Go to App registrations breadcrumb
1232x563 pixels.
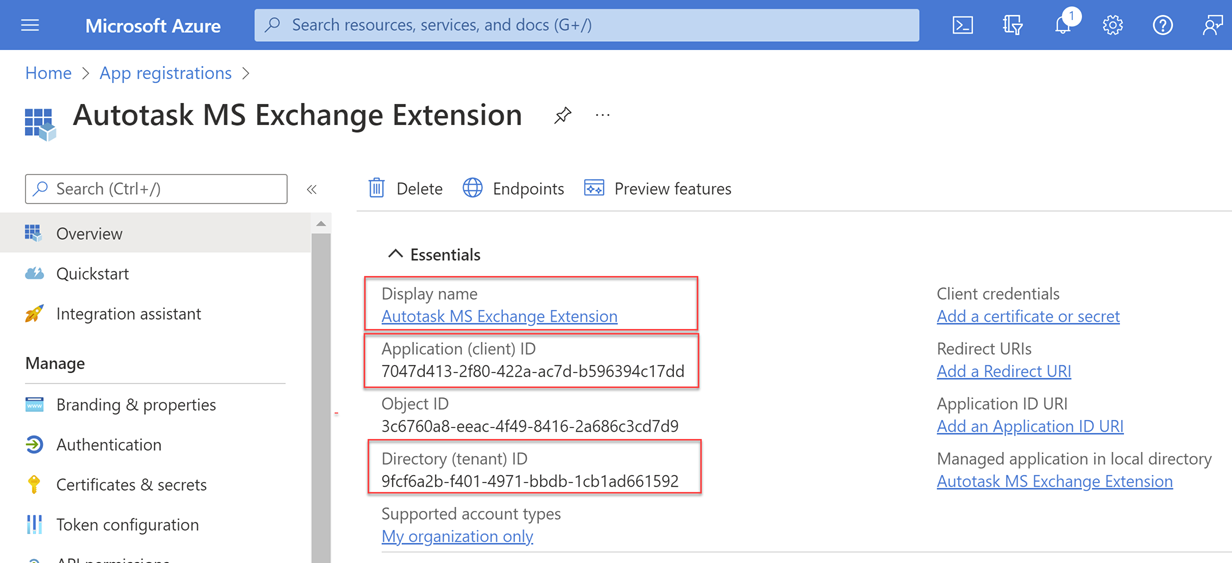tap(165, 73)
